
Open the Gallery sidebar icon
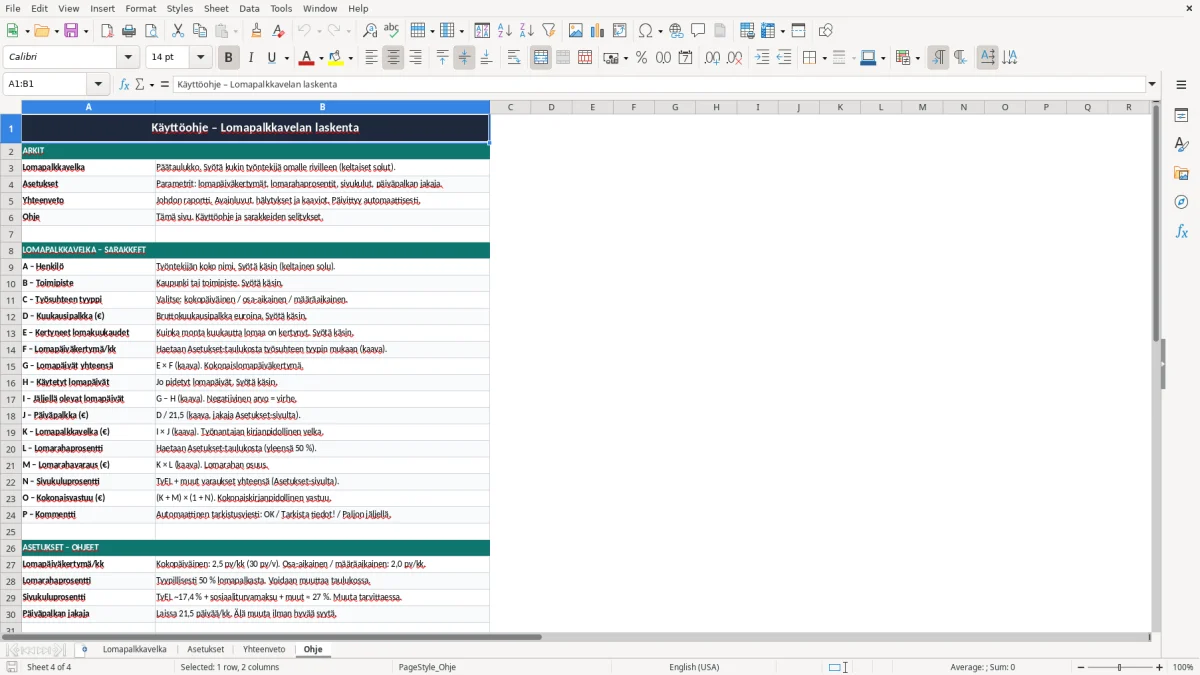coord(1181,173)
